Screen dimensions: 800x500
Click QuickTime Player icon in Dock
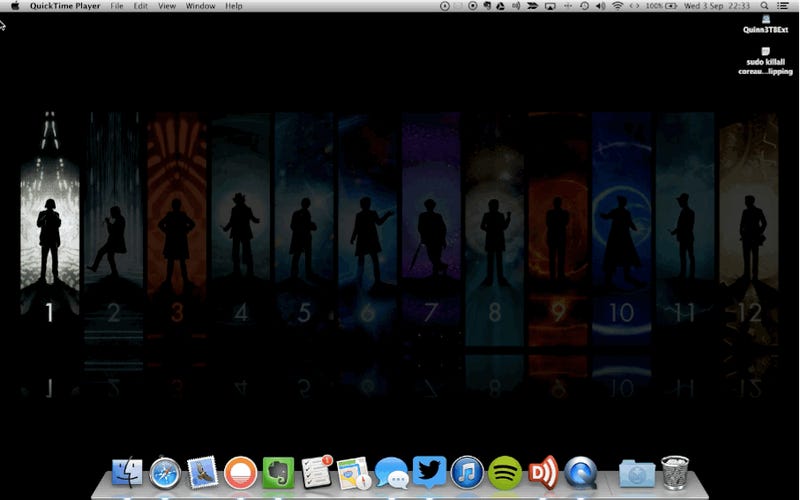581,473
